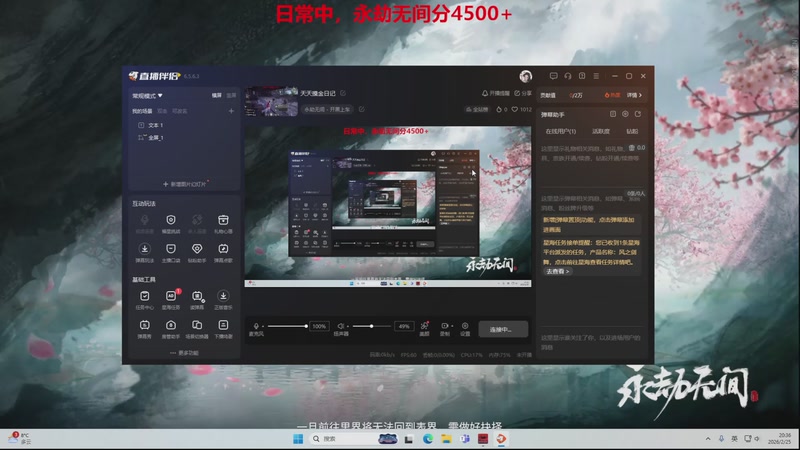This screenshot has width=800, height=450.
Task: Mute the 麦克风 microphone icon
Action: pos(256,326)
